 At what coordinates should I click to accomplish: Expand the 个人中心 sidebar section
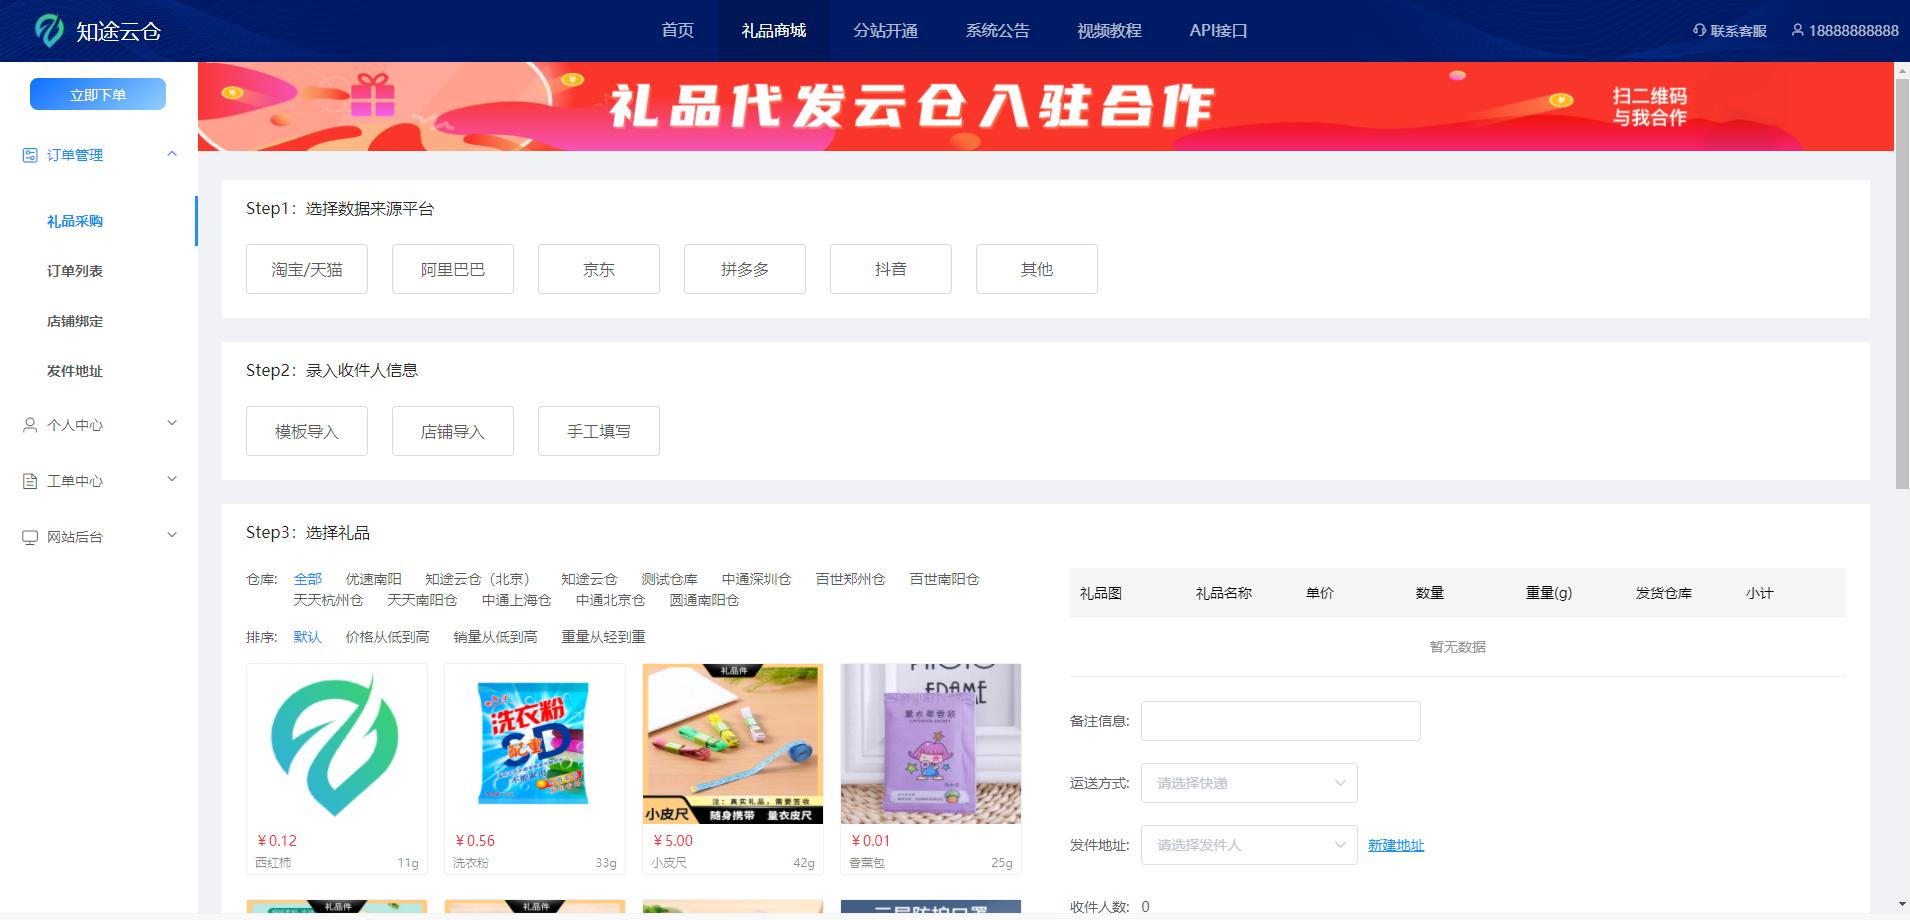click(x=172, y=423)
